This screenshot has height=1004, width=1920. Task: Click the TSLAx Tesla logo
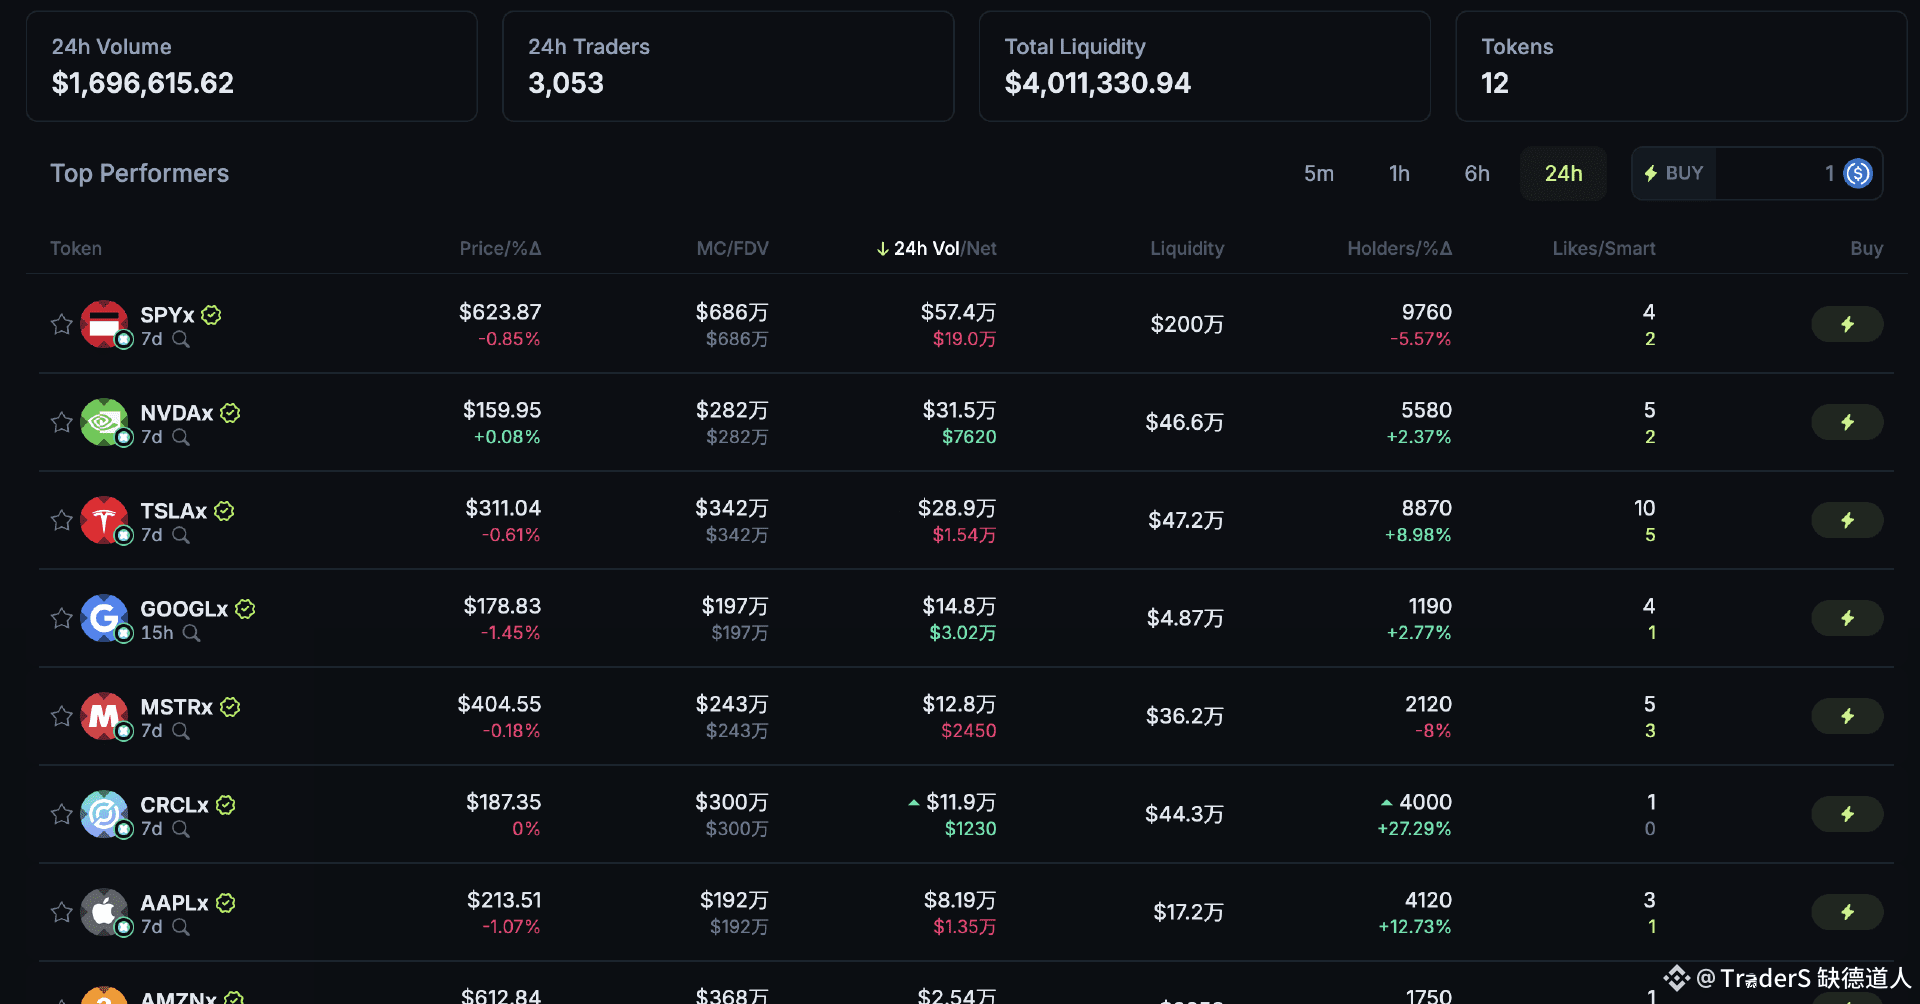pos(105,520)
